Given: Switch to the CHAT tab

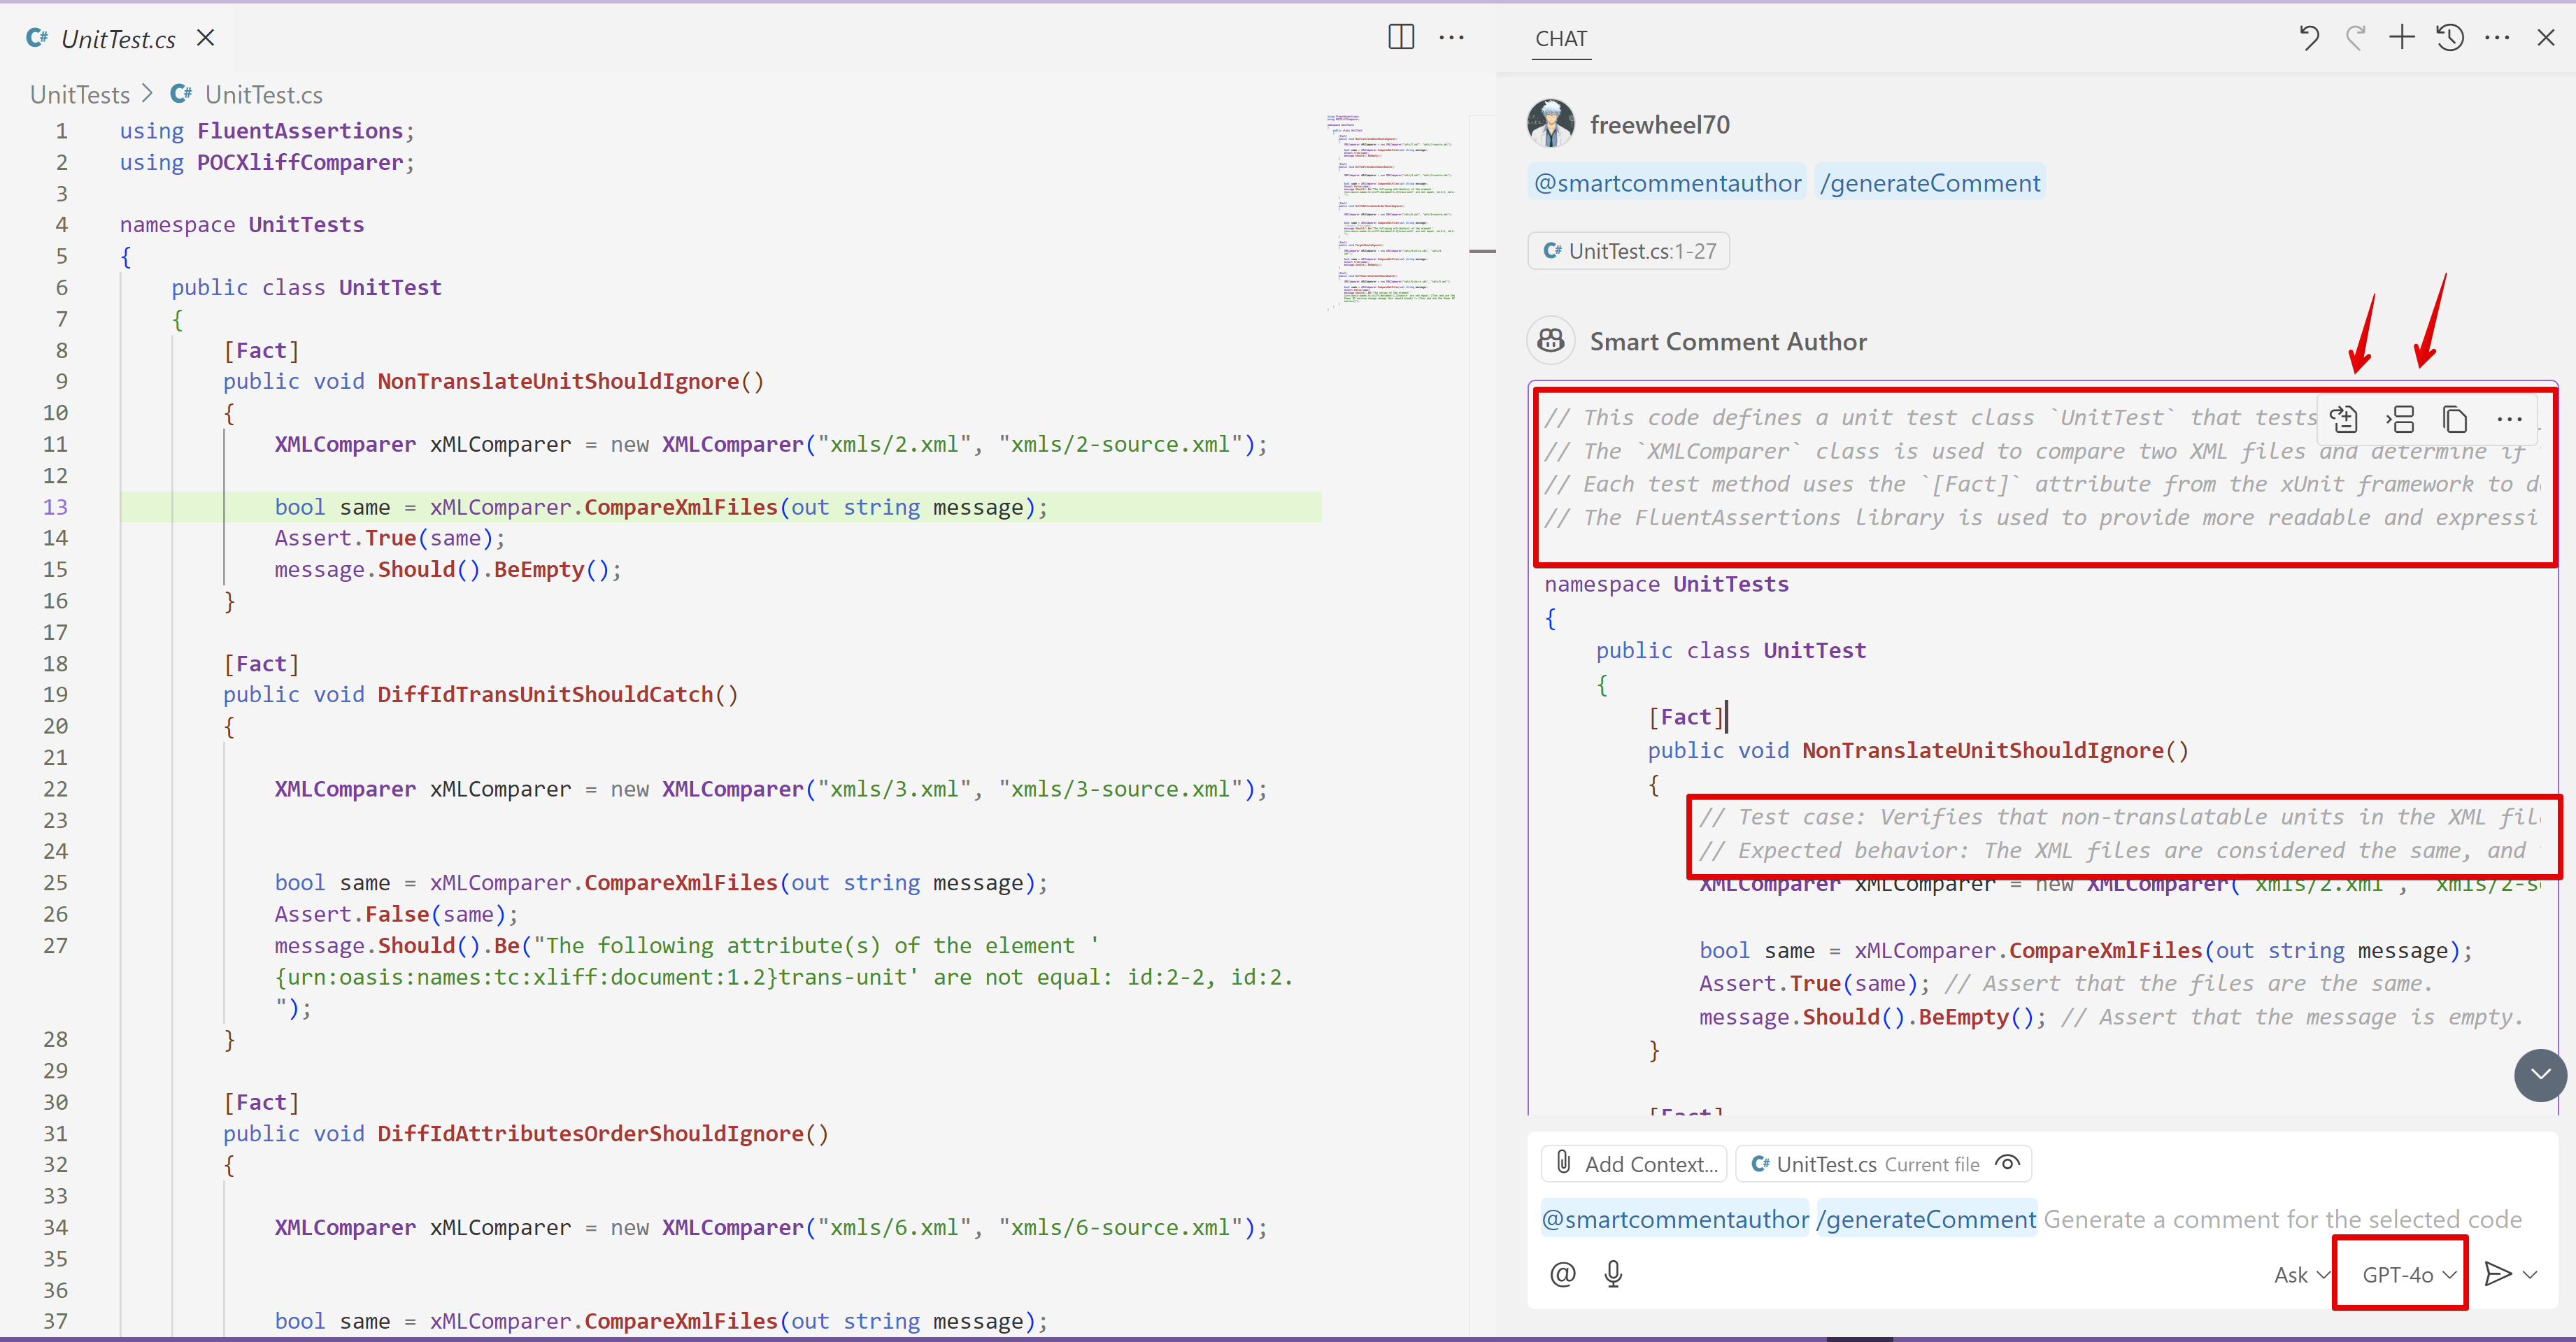Looking at the screenshot, I should 1561,39.
